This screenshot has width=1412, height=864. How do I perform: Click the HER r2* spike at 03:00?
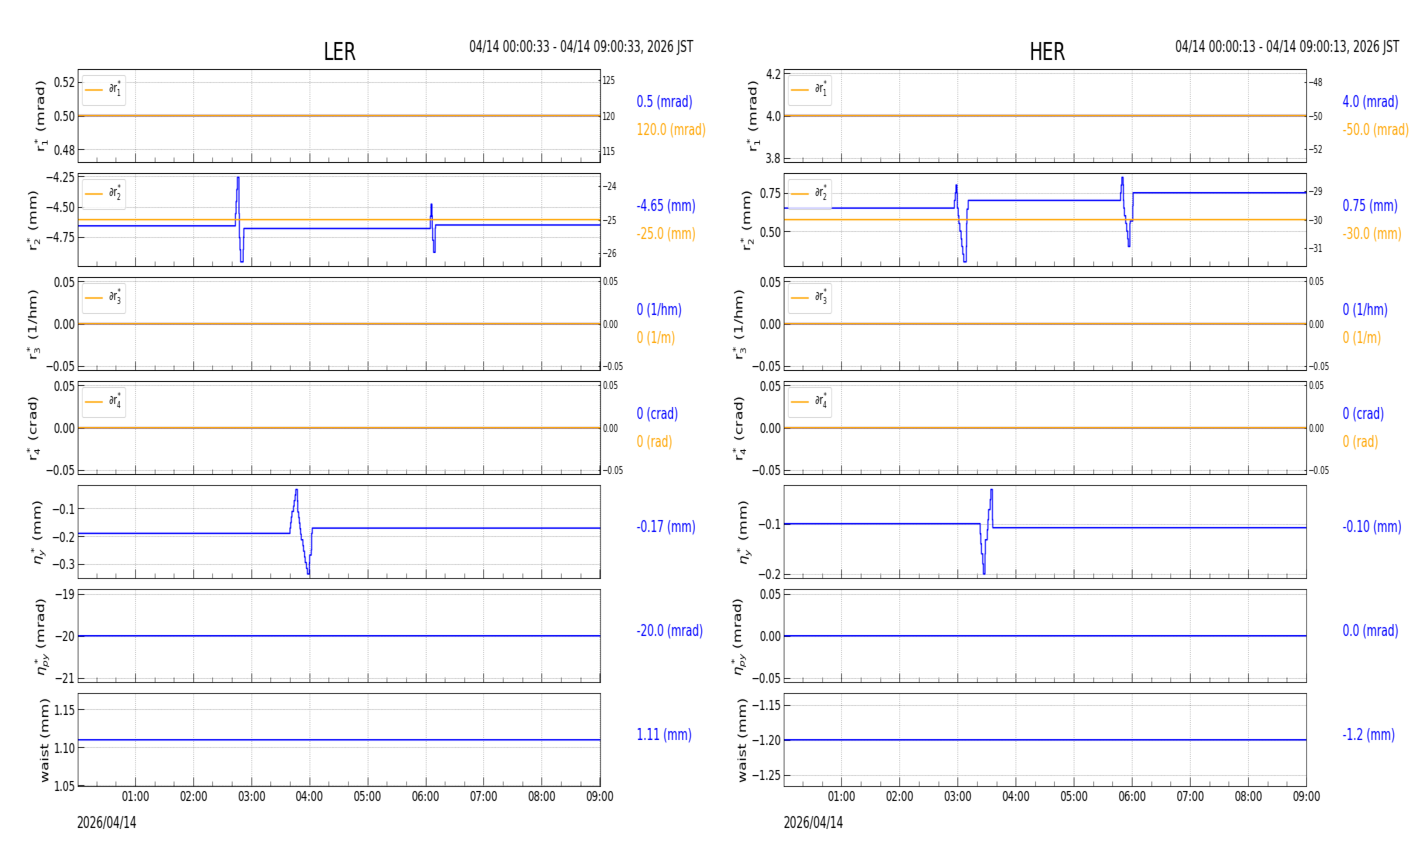[960, 223]
